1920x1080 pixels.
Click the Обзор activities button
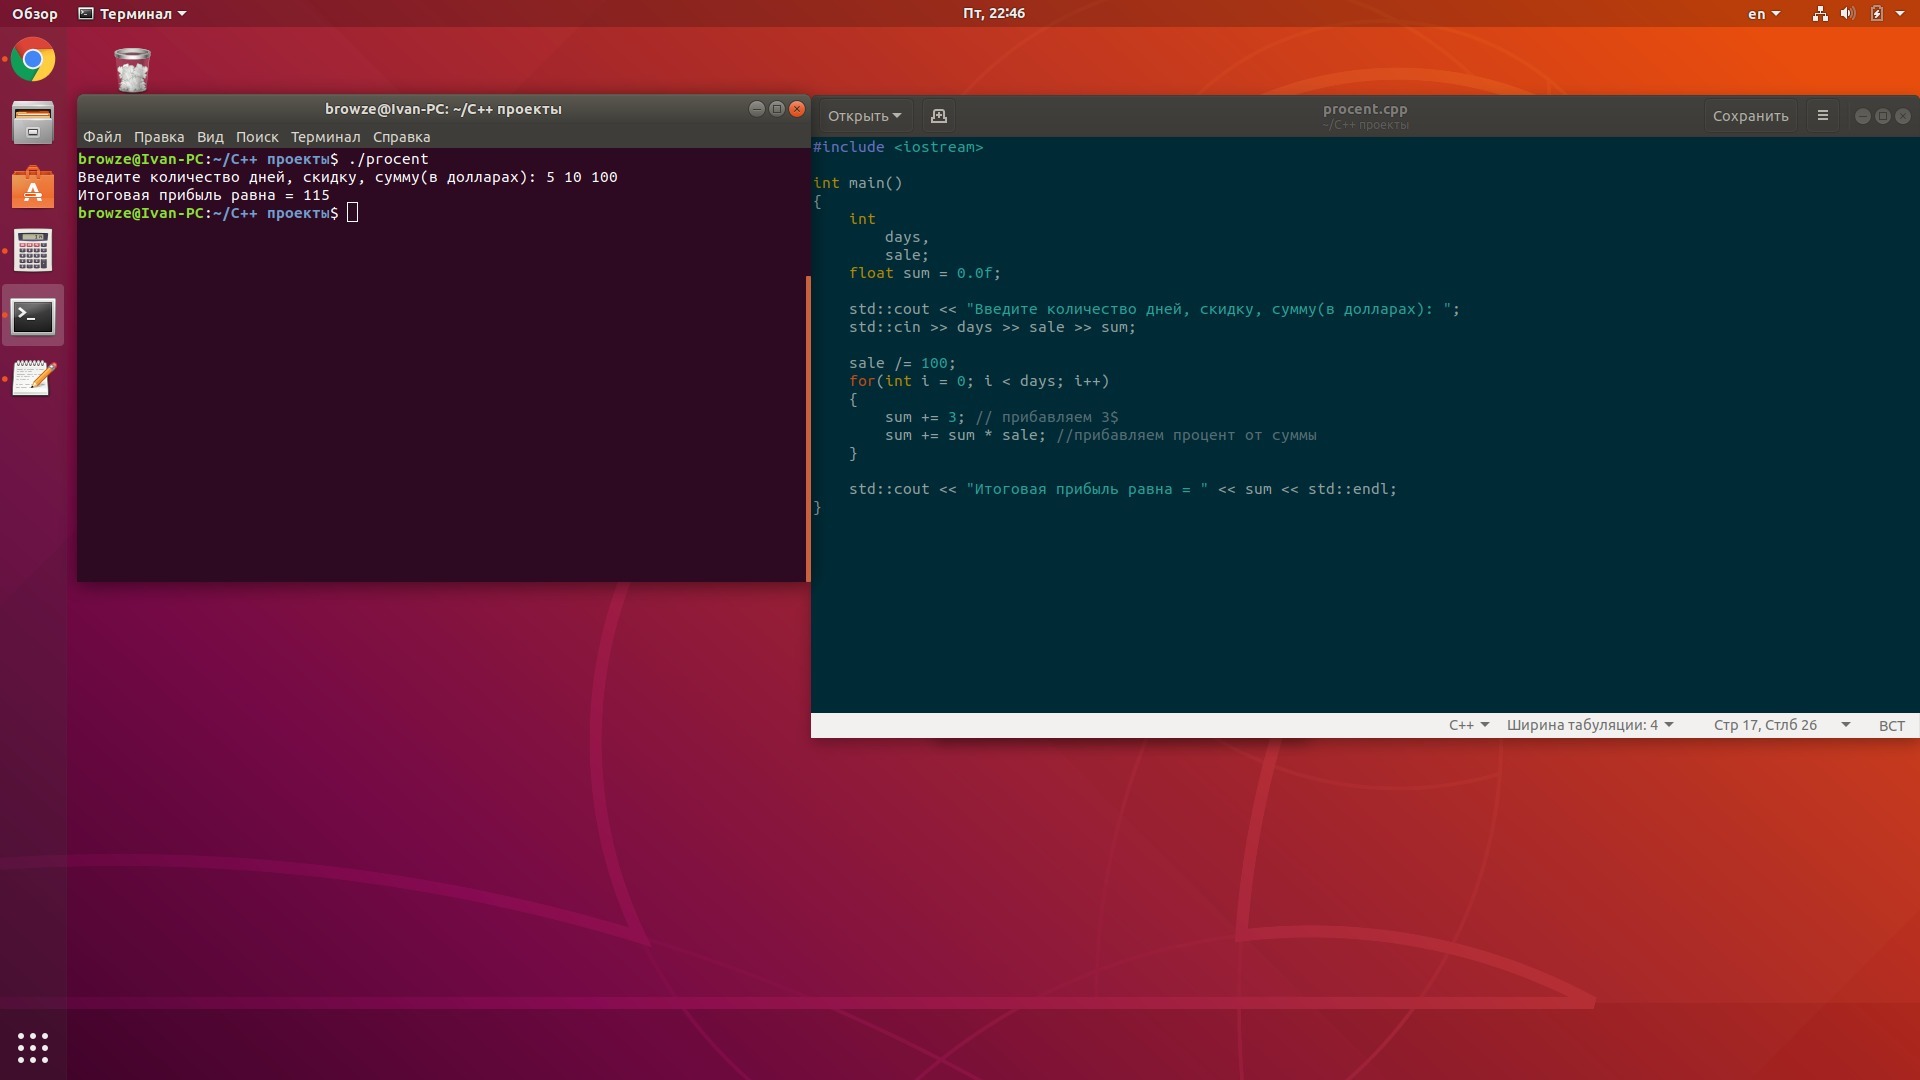(x=35, y=14)
